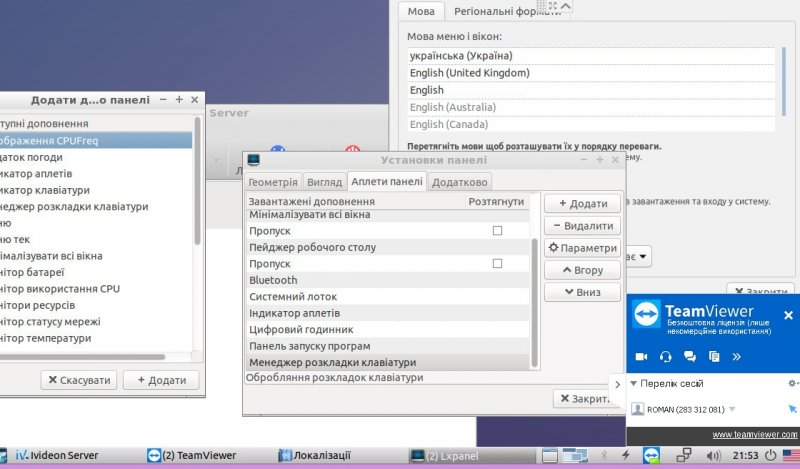Toggle stretch checkbox for second Пропуск row
The height and width of the screenshot is (469, 800).
(x=497, y=264)
